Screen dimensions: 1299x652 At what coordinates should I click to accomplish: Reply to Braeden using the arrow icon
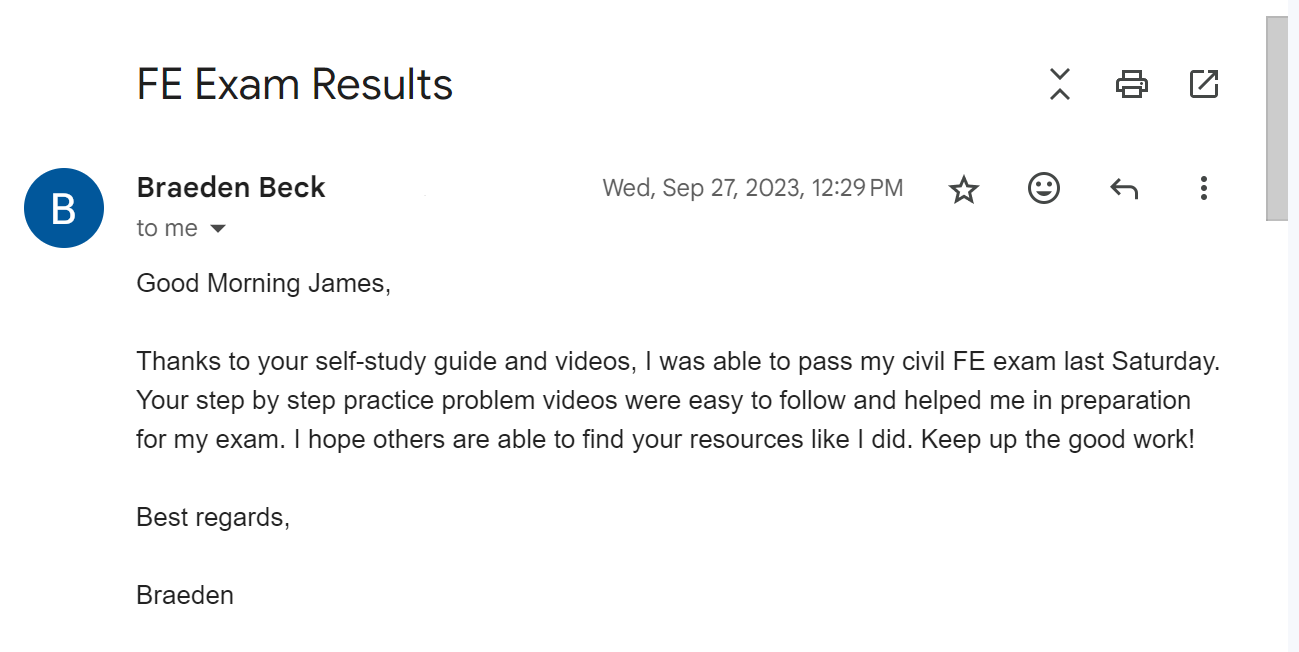tap(1124, 188)
